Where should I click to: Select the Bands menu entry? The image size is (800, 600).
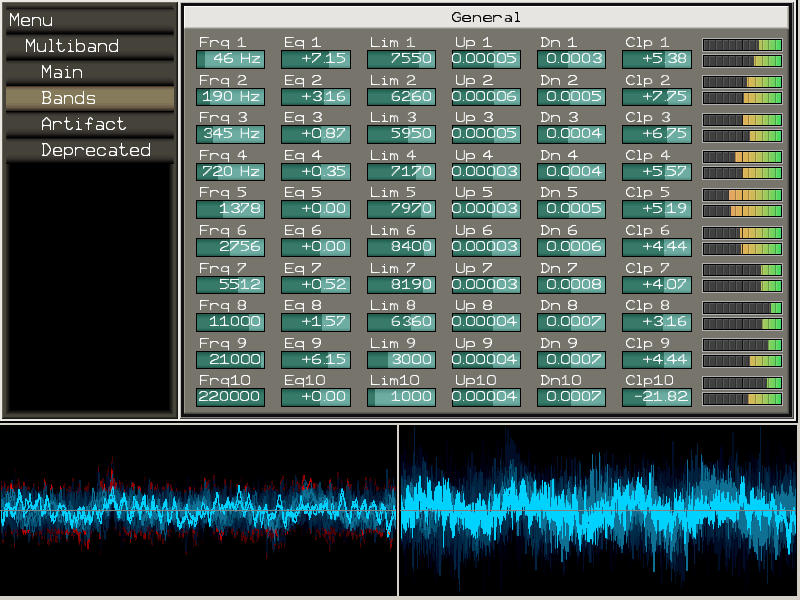pyautogui.click(x=90, y=98)
